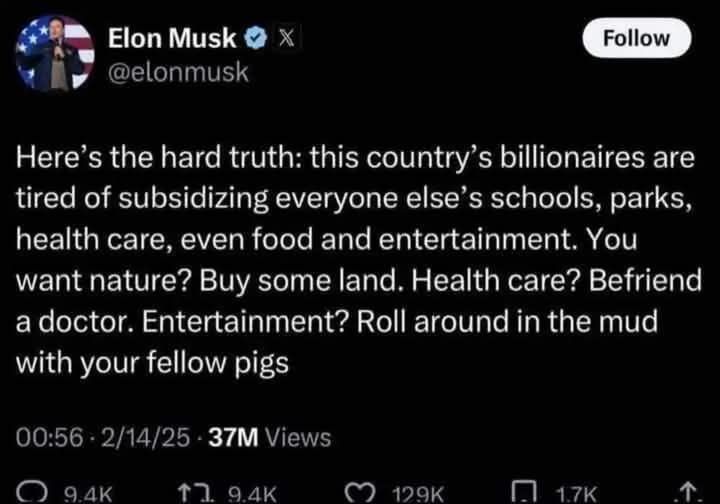Click the last line "with your fellow pigs"
Screen dimensions: 720x504
pyautogui.click(x=152, y=364)
